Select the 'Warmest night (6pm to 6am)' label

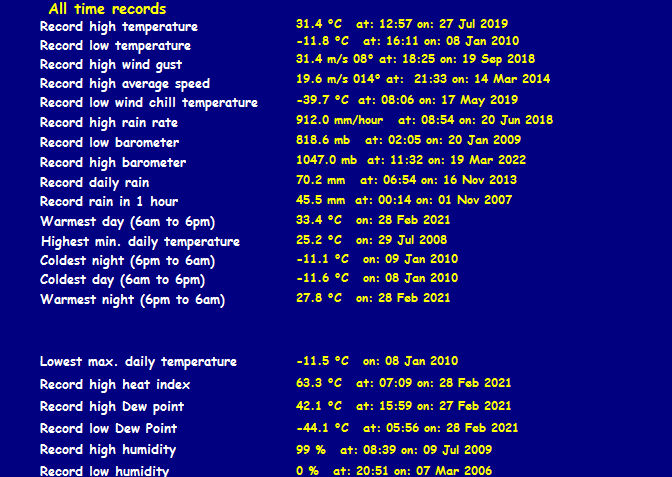[132, 300]
